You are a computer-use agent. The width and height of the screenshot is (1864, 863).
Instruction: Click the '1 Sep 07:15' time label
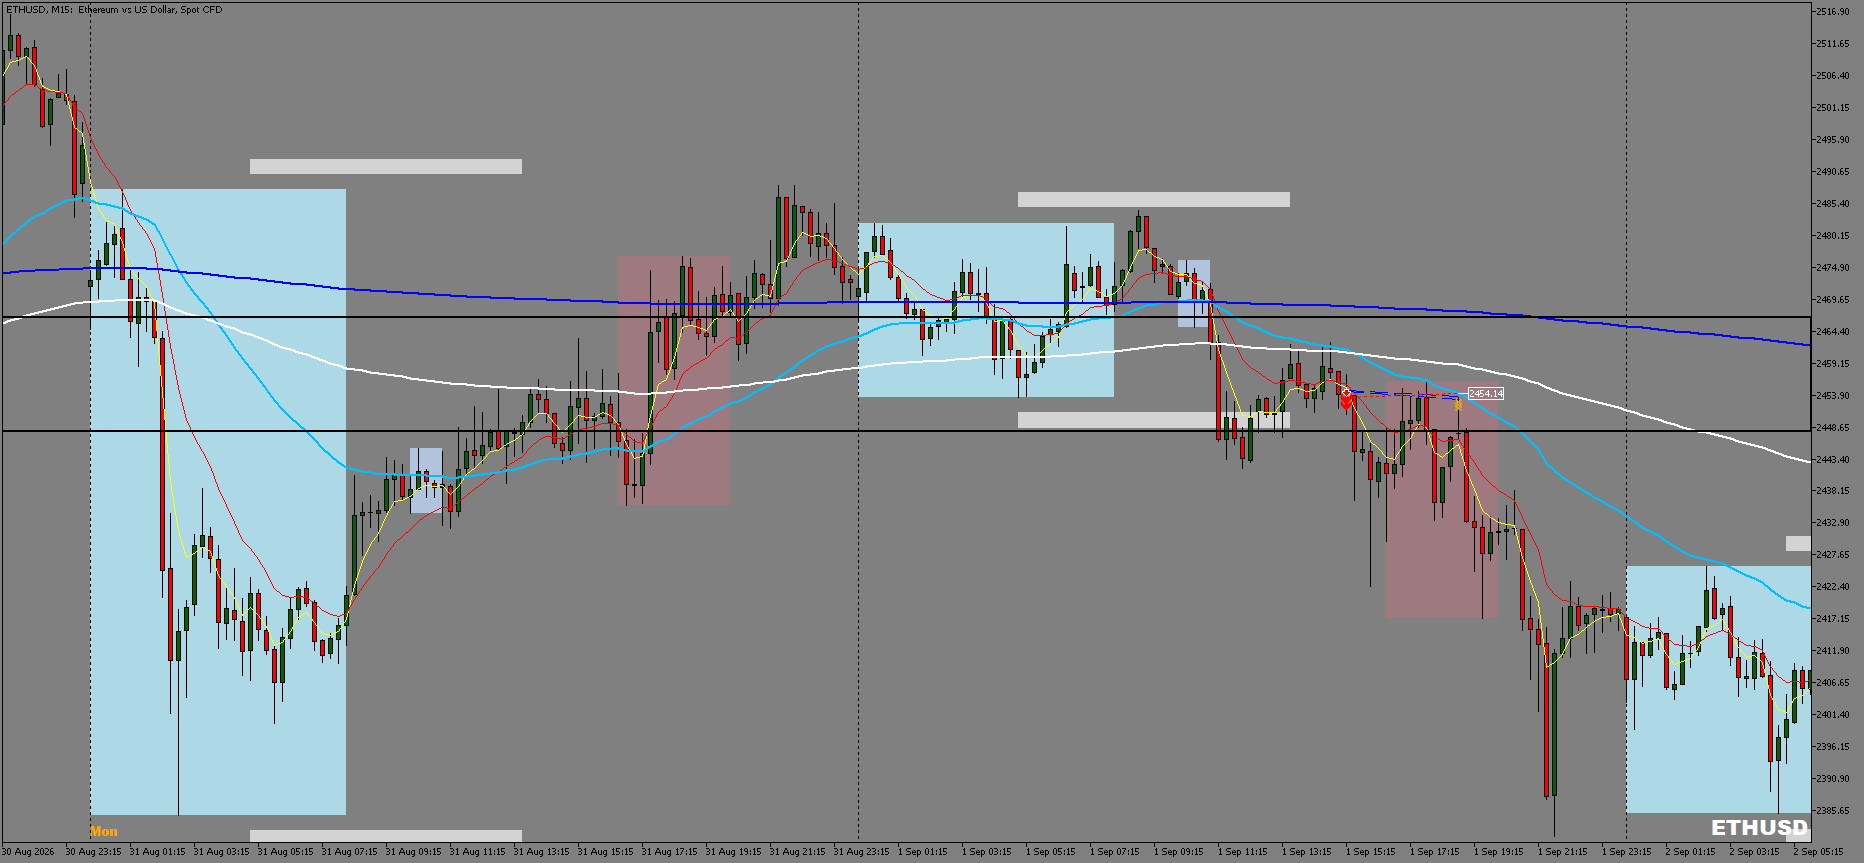pyautogui.click(x=1114, y=852)
